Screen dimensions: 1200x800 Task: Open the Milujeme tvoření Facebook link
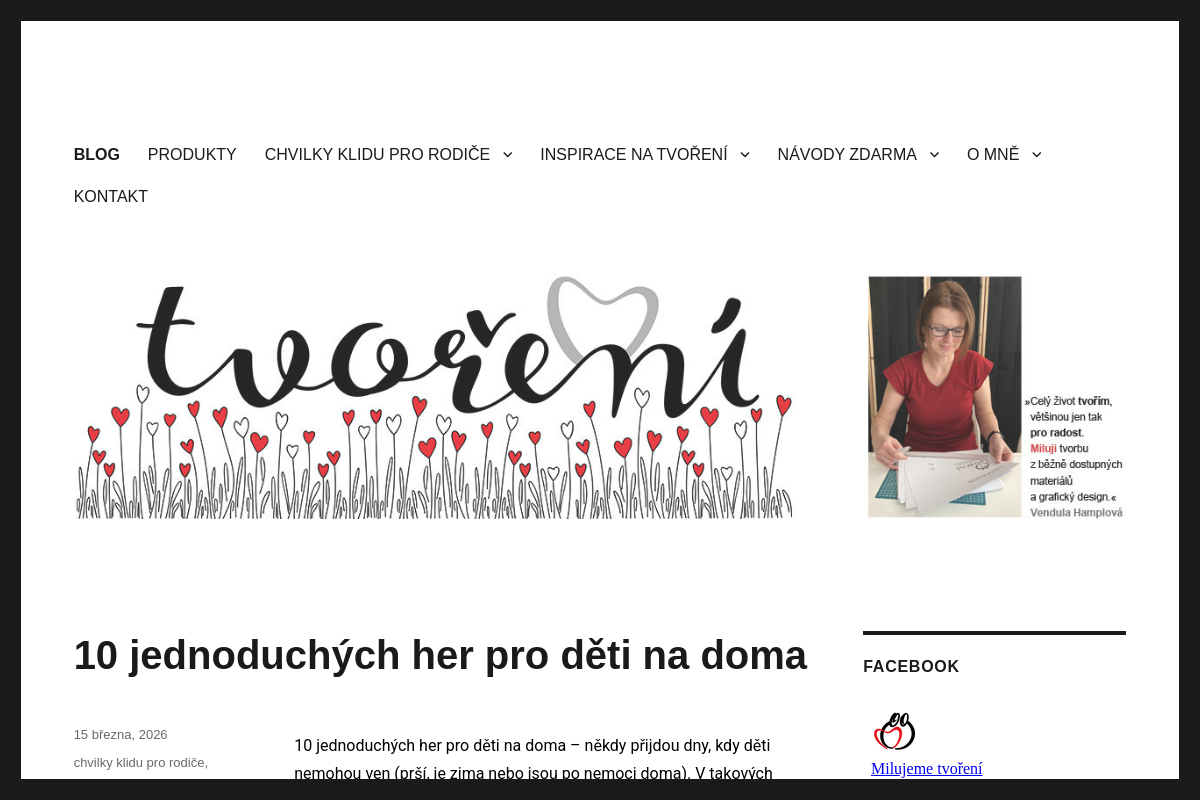(926, 769)
